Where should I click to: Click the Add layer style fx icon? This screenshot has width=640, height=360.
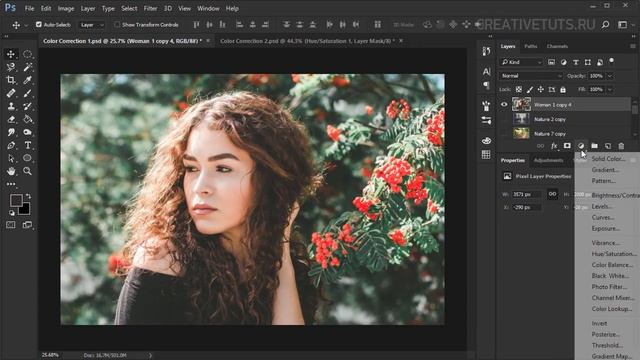point(554,146)
